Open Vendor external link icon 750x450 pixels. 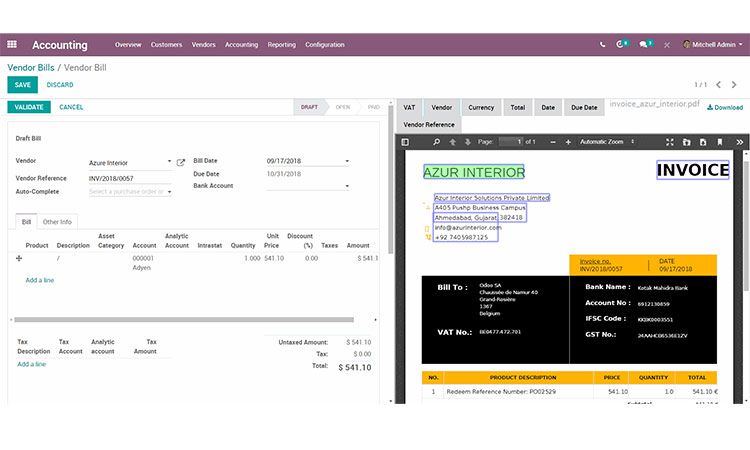181,162
